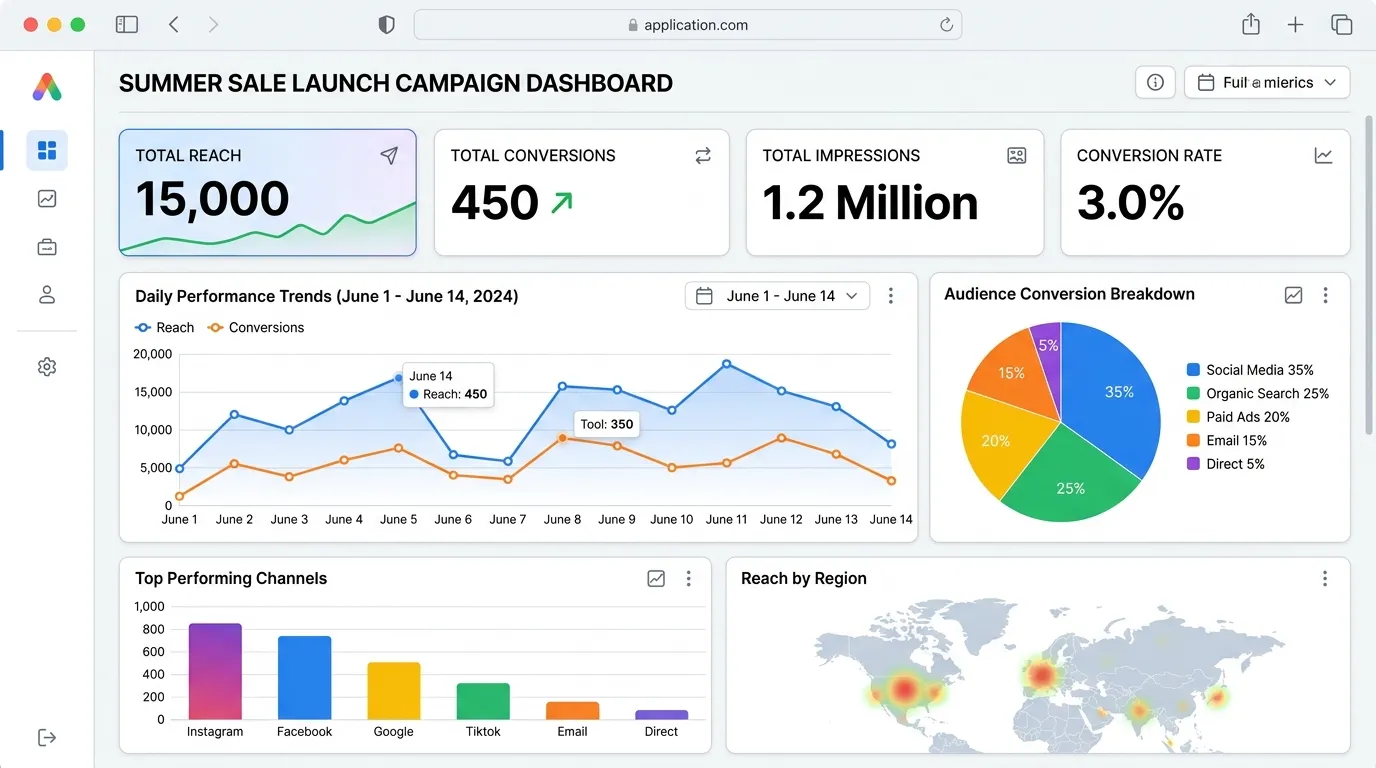1376x768 pixels.
Task: Open the June 1 - June 14 date dropdown
Action: (x=777, y=296)
